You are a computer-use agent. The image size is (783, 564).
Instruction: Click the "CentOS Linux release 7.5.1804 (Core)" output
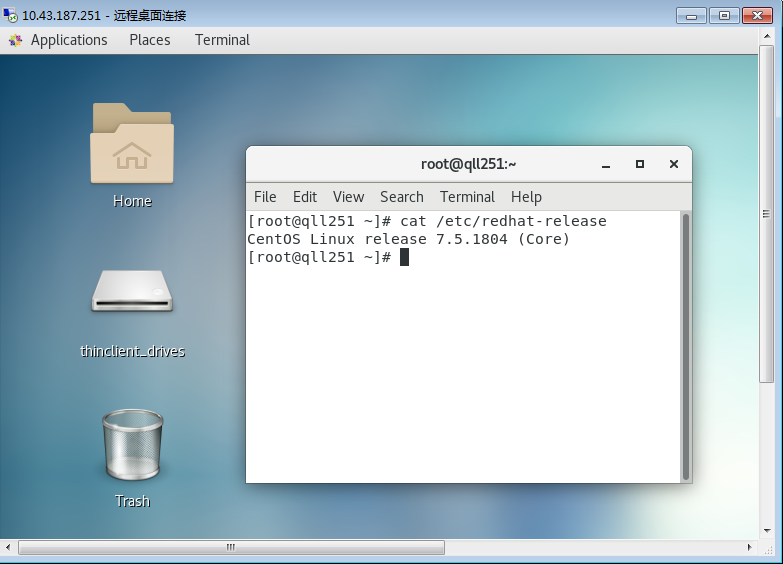(x=408, y=239)
